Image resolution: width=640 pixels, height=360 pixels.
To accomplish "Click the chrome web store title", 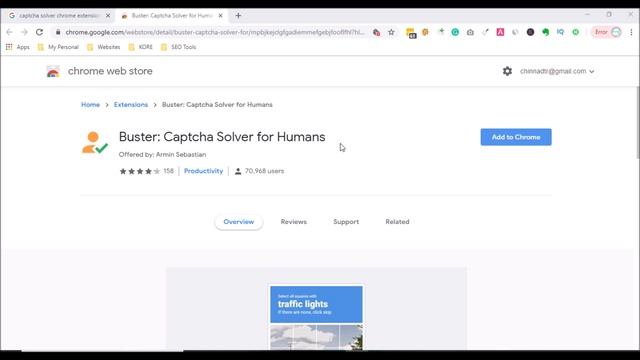I will [110, 71].
